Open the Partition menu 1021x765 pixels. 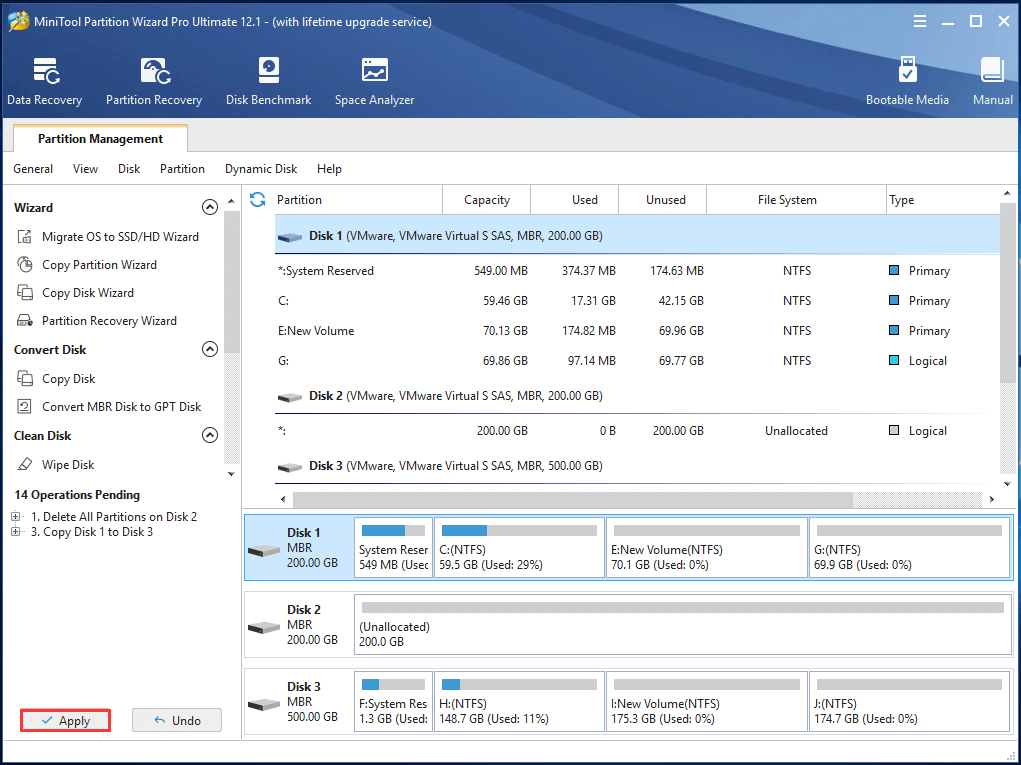pyautogui.click(x=182, y=169)
